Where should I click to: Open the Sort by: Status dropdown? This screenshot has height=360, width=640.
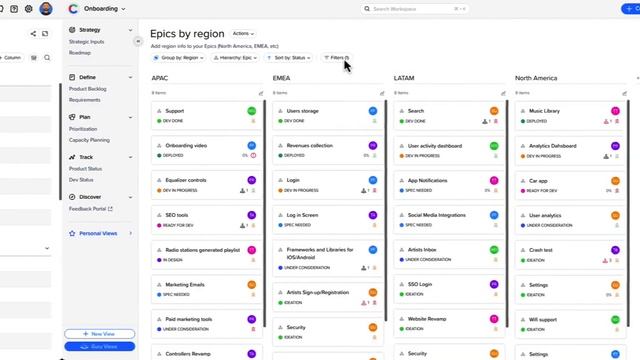click(x=289, y=58)
